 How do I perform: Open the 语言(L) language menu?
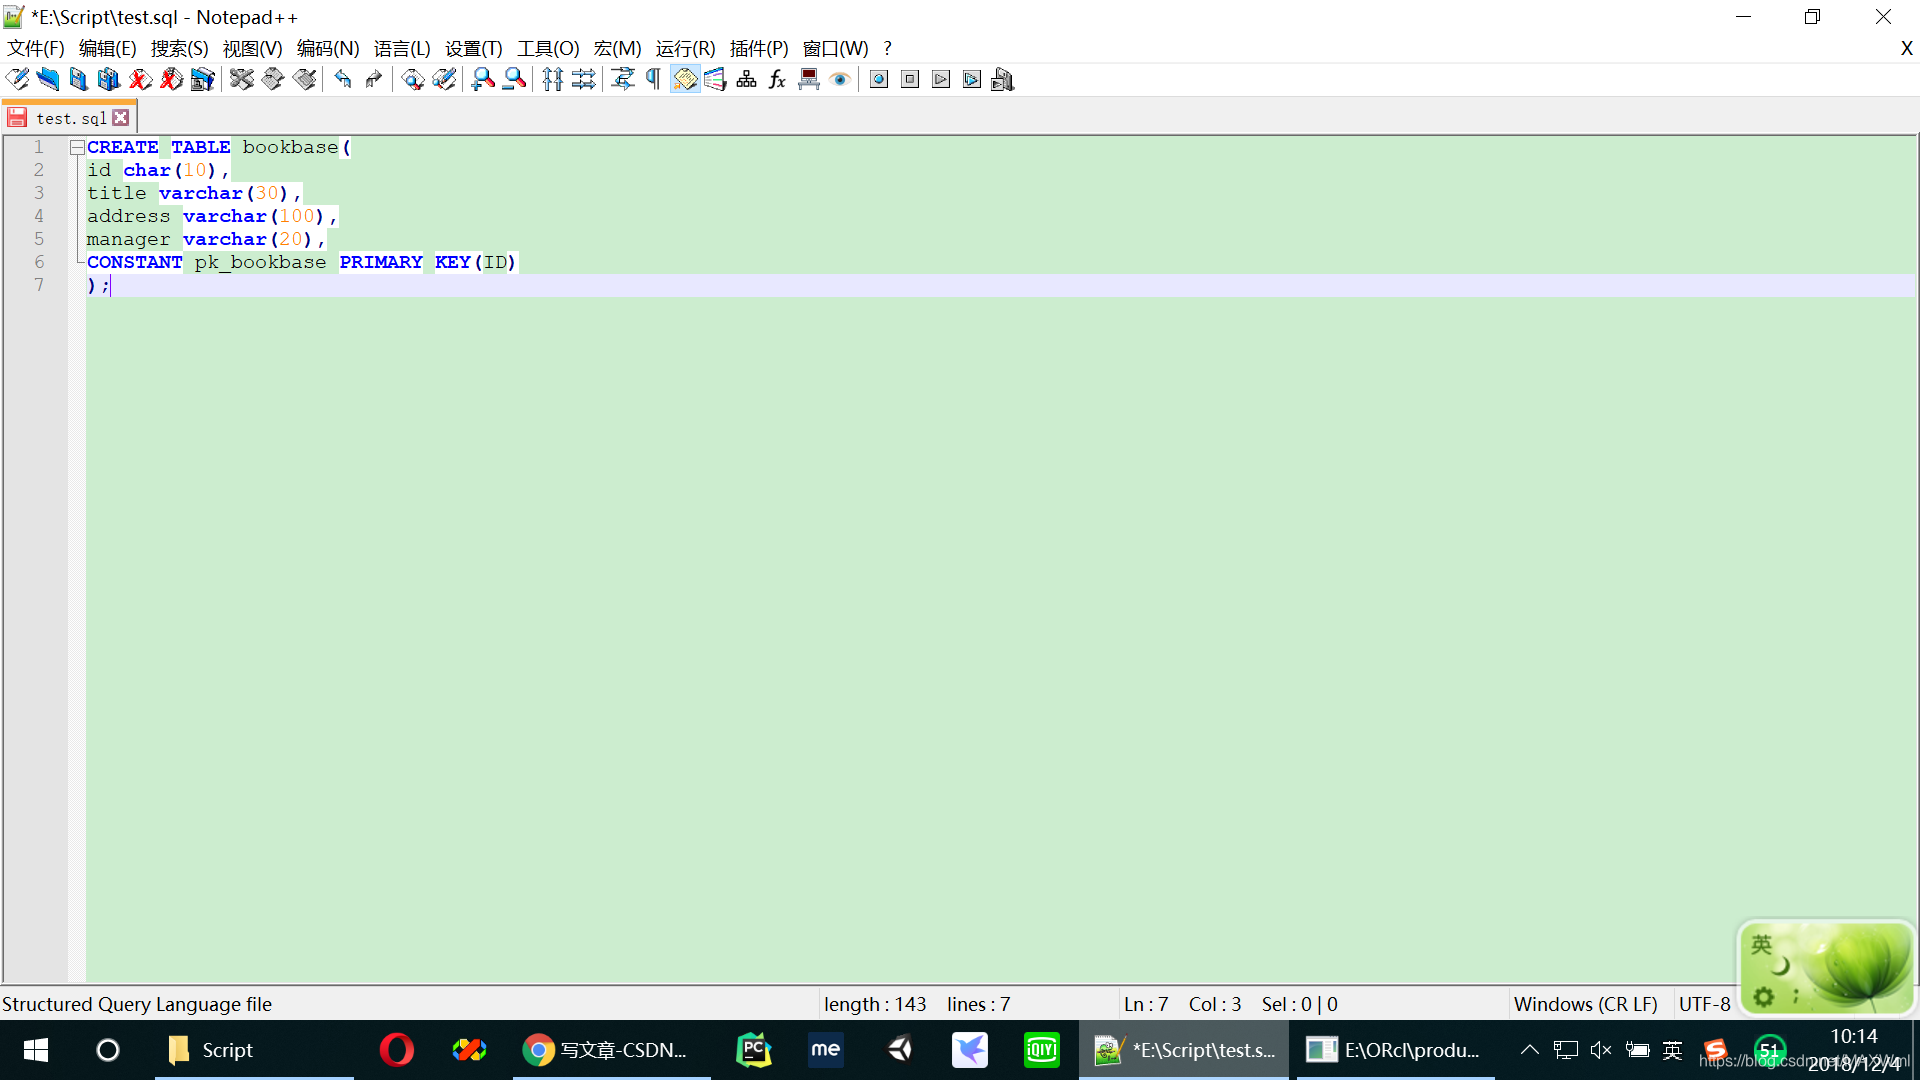401,49
